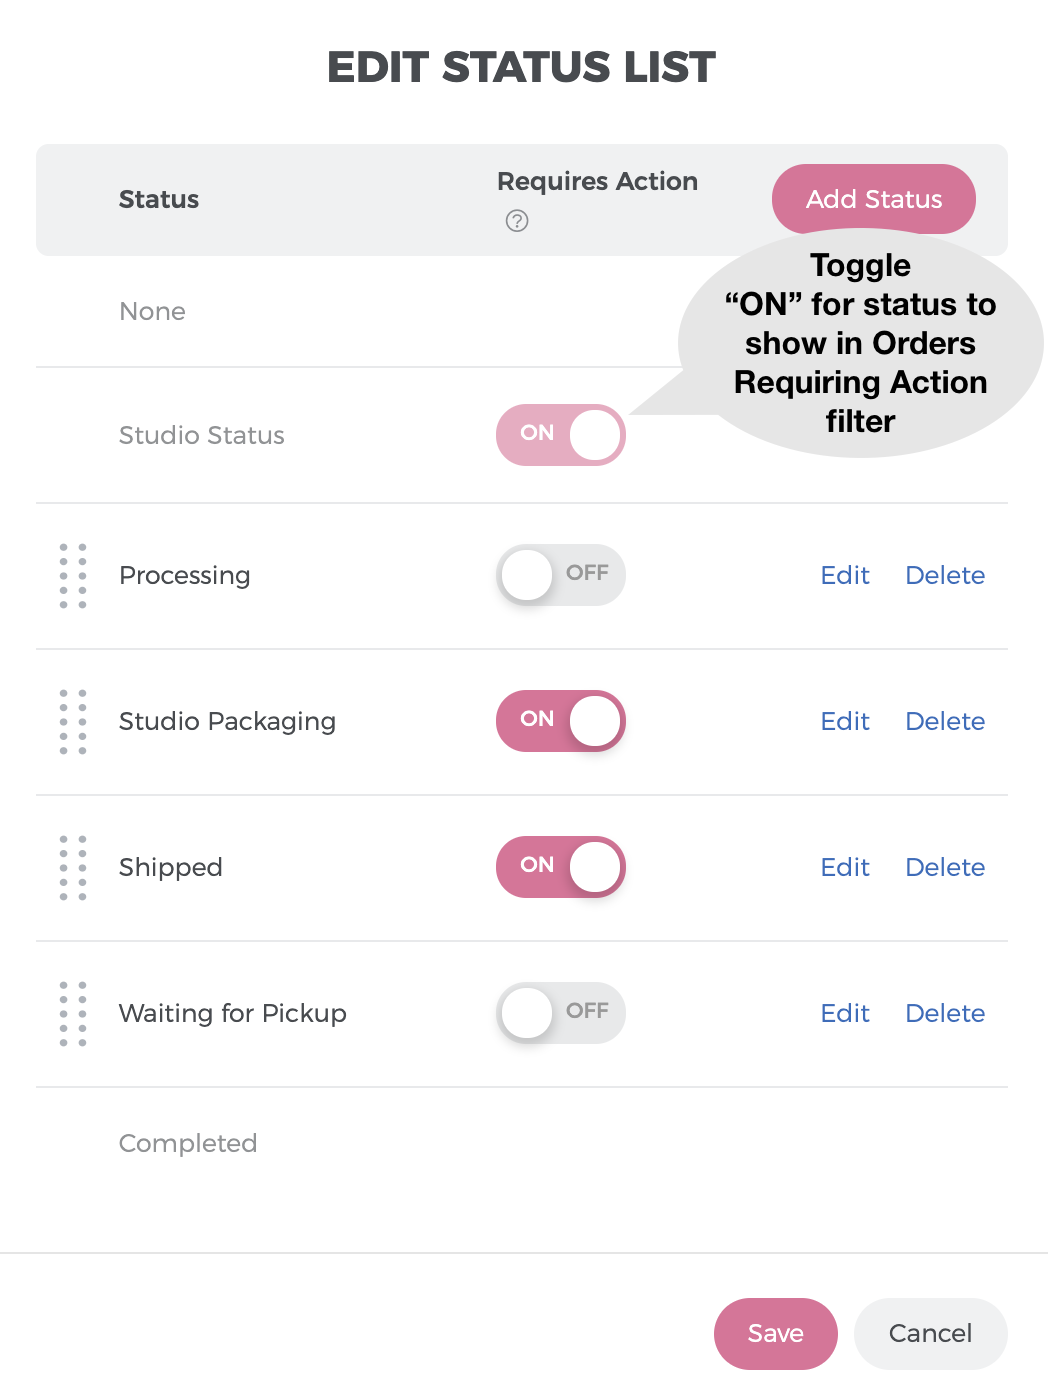Edit the Studio Packaging status
Viewport: 1048px width, 1400px height.
pyautogui.click(x=845, y=721)
